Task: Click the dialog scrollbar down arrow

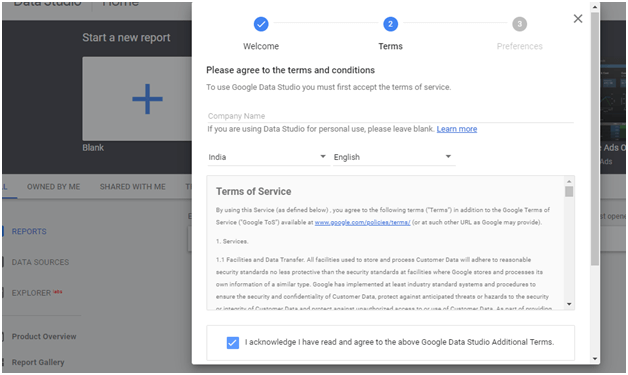Action: click(595, 359)
